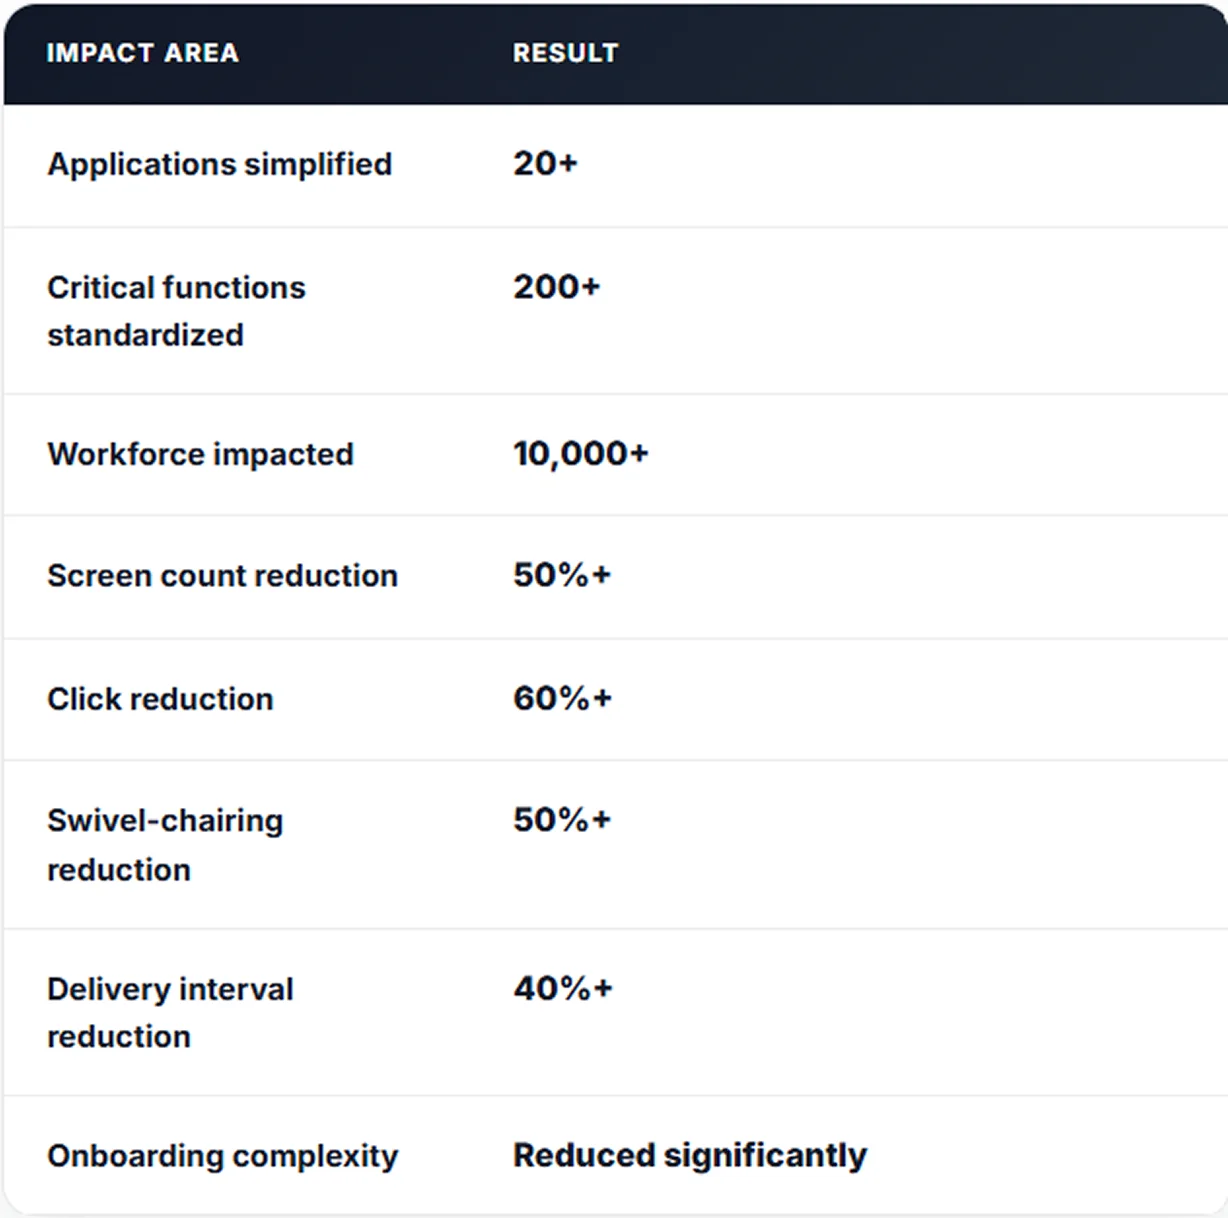Select the Click reduction label
The image size is (1228, 1218).
coord(160,699)
